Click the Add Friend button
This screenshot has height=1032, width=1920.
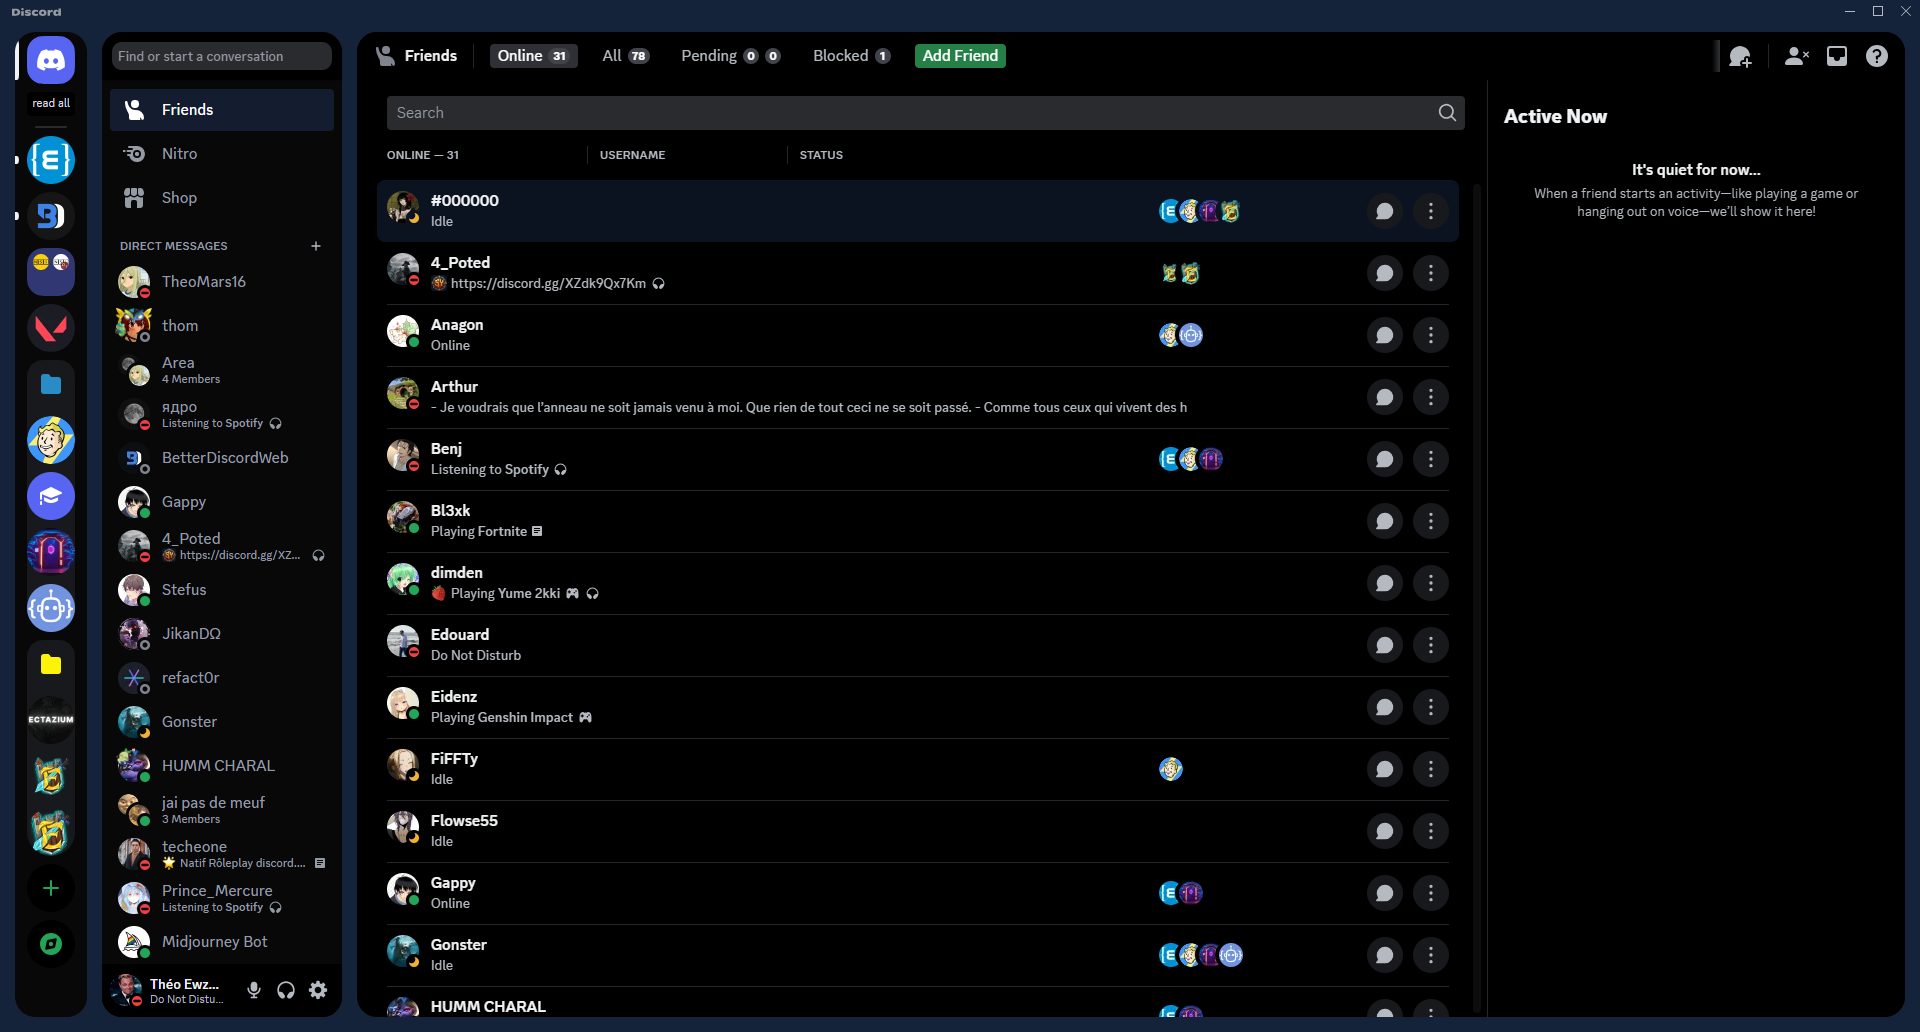(x=960, y=56)
